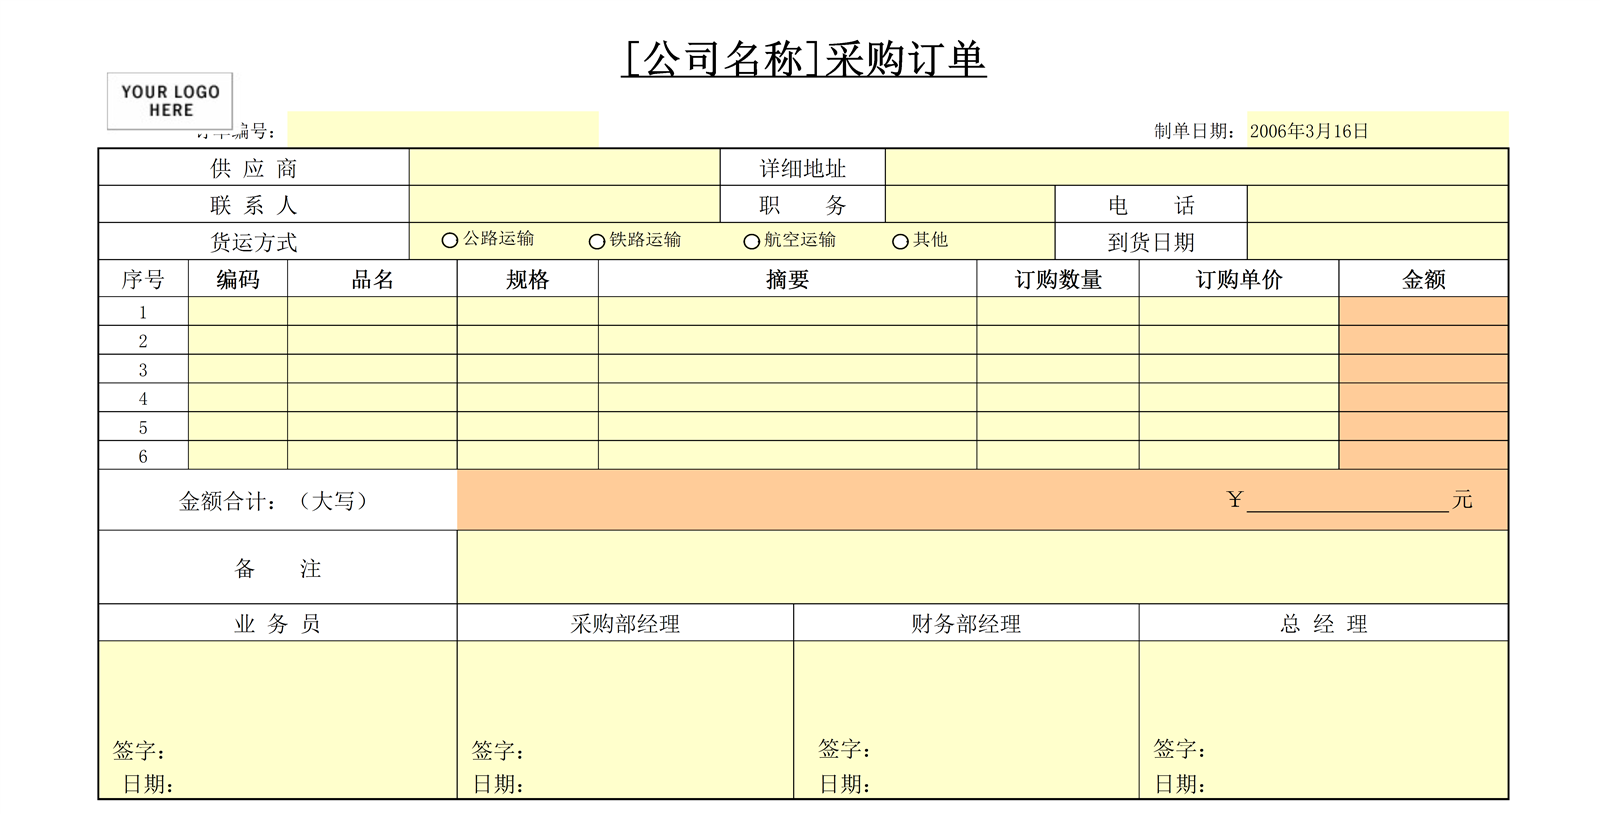Select the 其他 shipping radio button
Viewport: 1600px width, 814px height.
[900, 241]
